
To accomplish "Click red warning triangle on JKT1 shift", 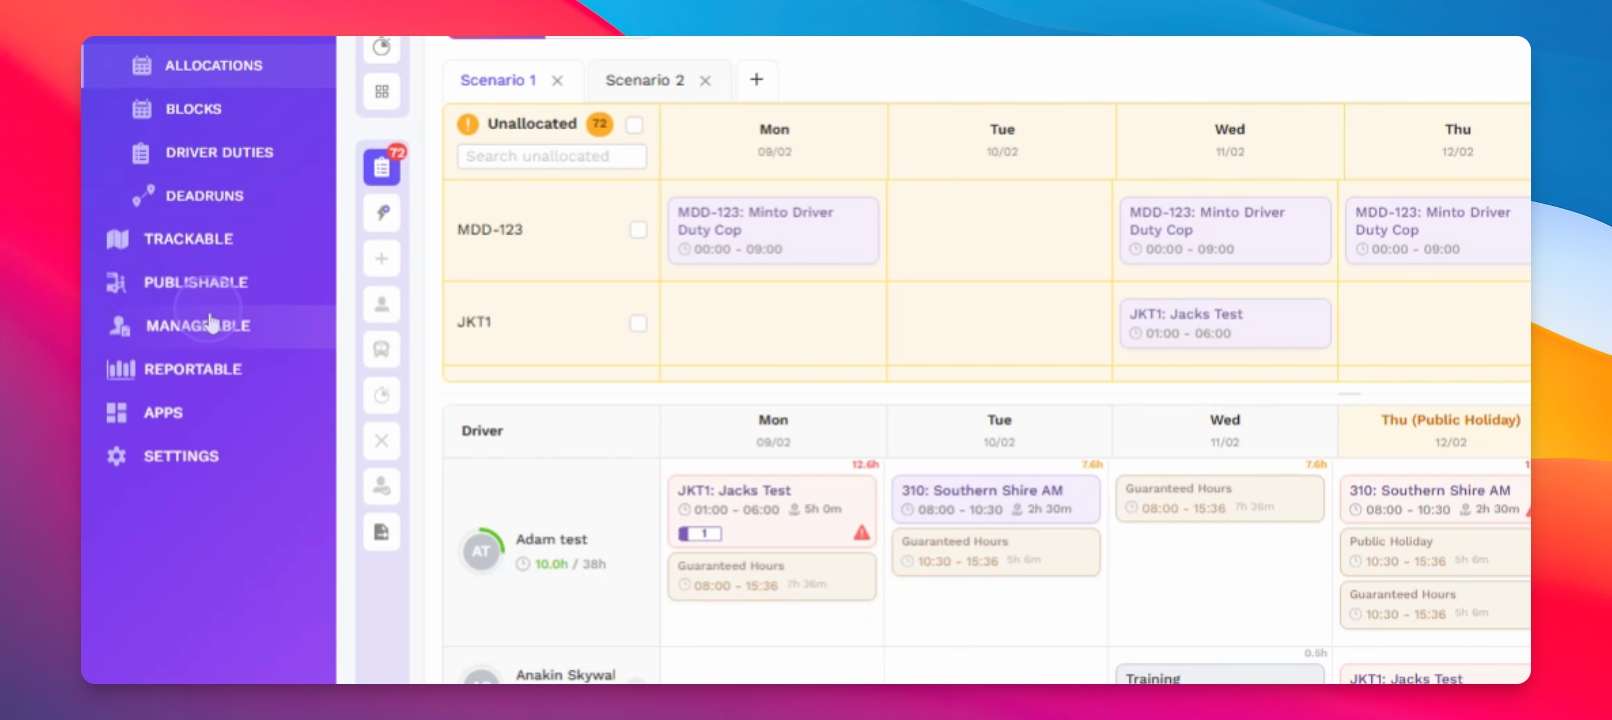I will 862,533.
